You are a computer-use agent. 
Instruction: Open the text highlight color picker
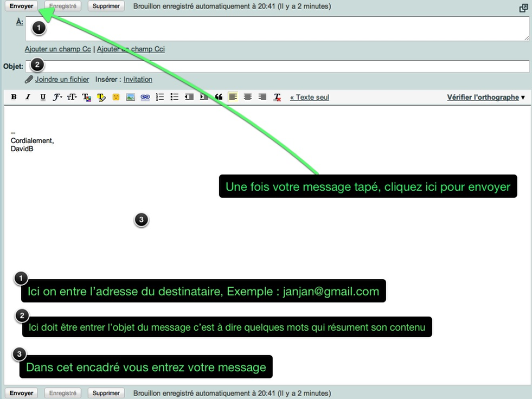[x=101, y=97]
